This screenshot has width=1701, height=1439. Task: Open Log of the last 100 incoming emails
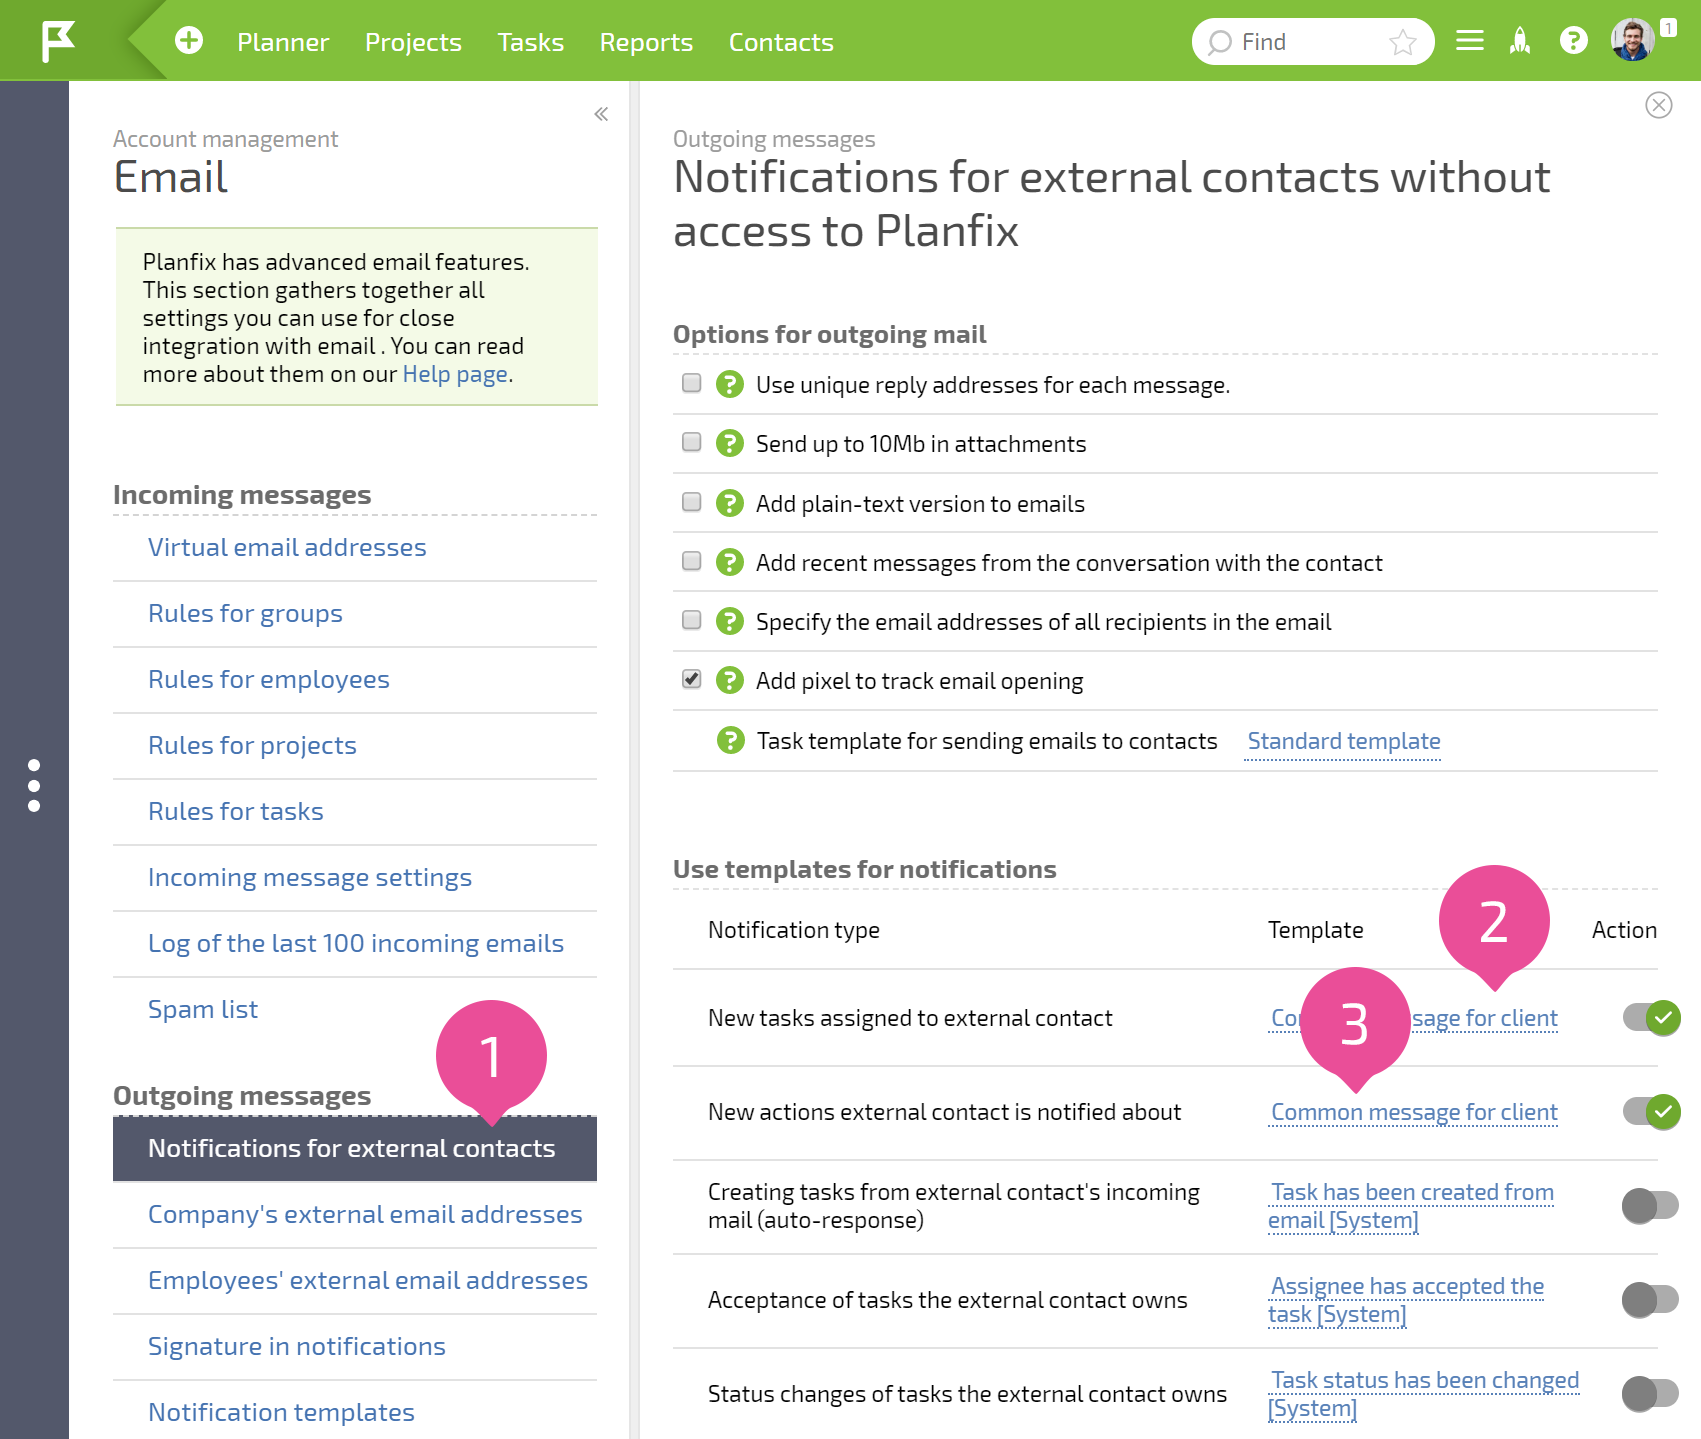pyautogui.click(x=356, y=943)
